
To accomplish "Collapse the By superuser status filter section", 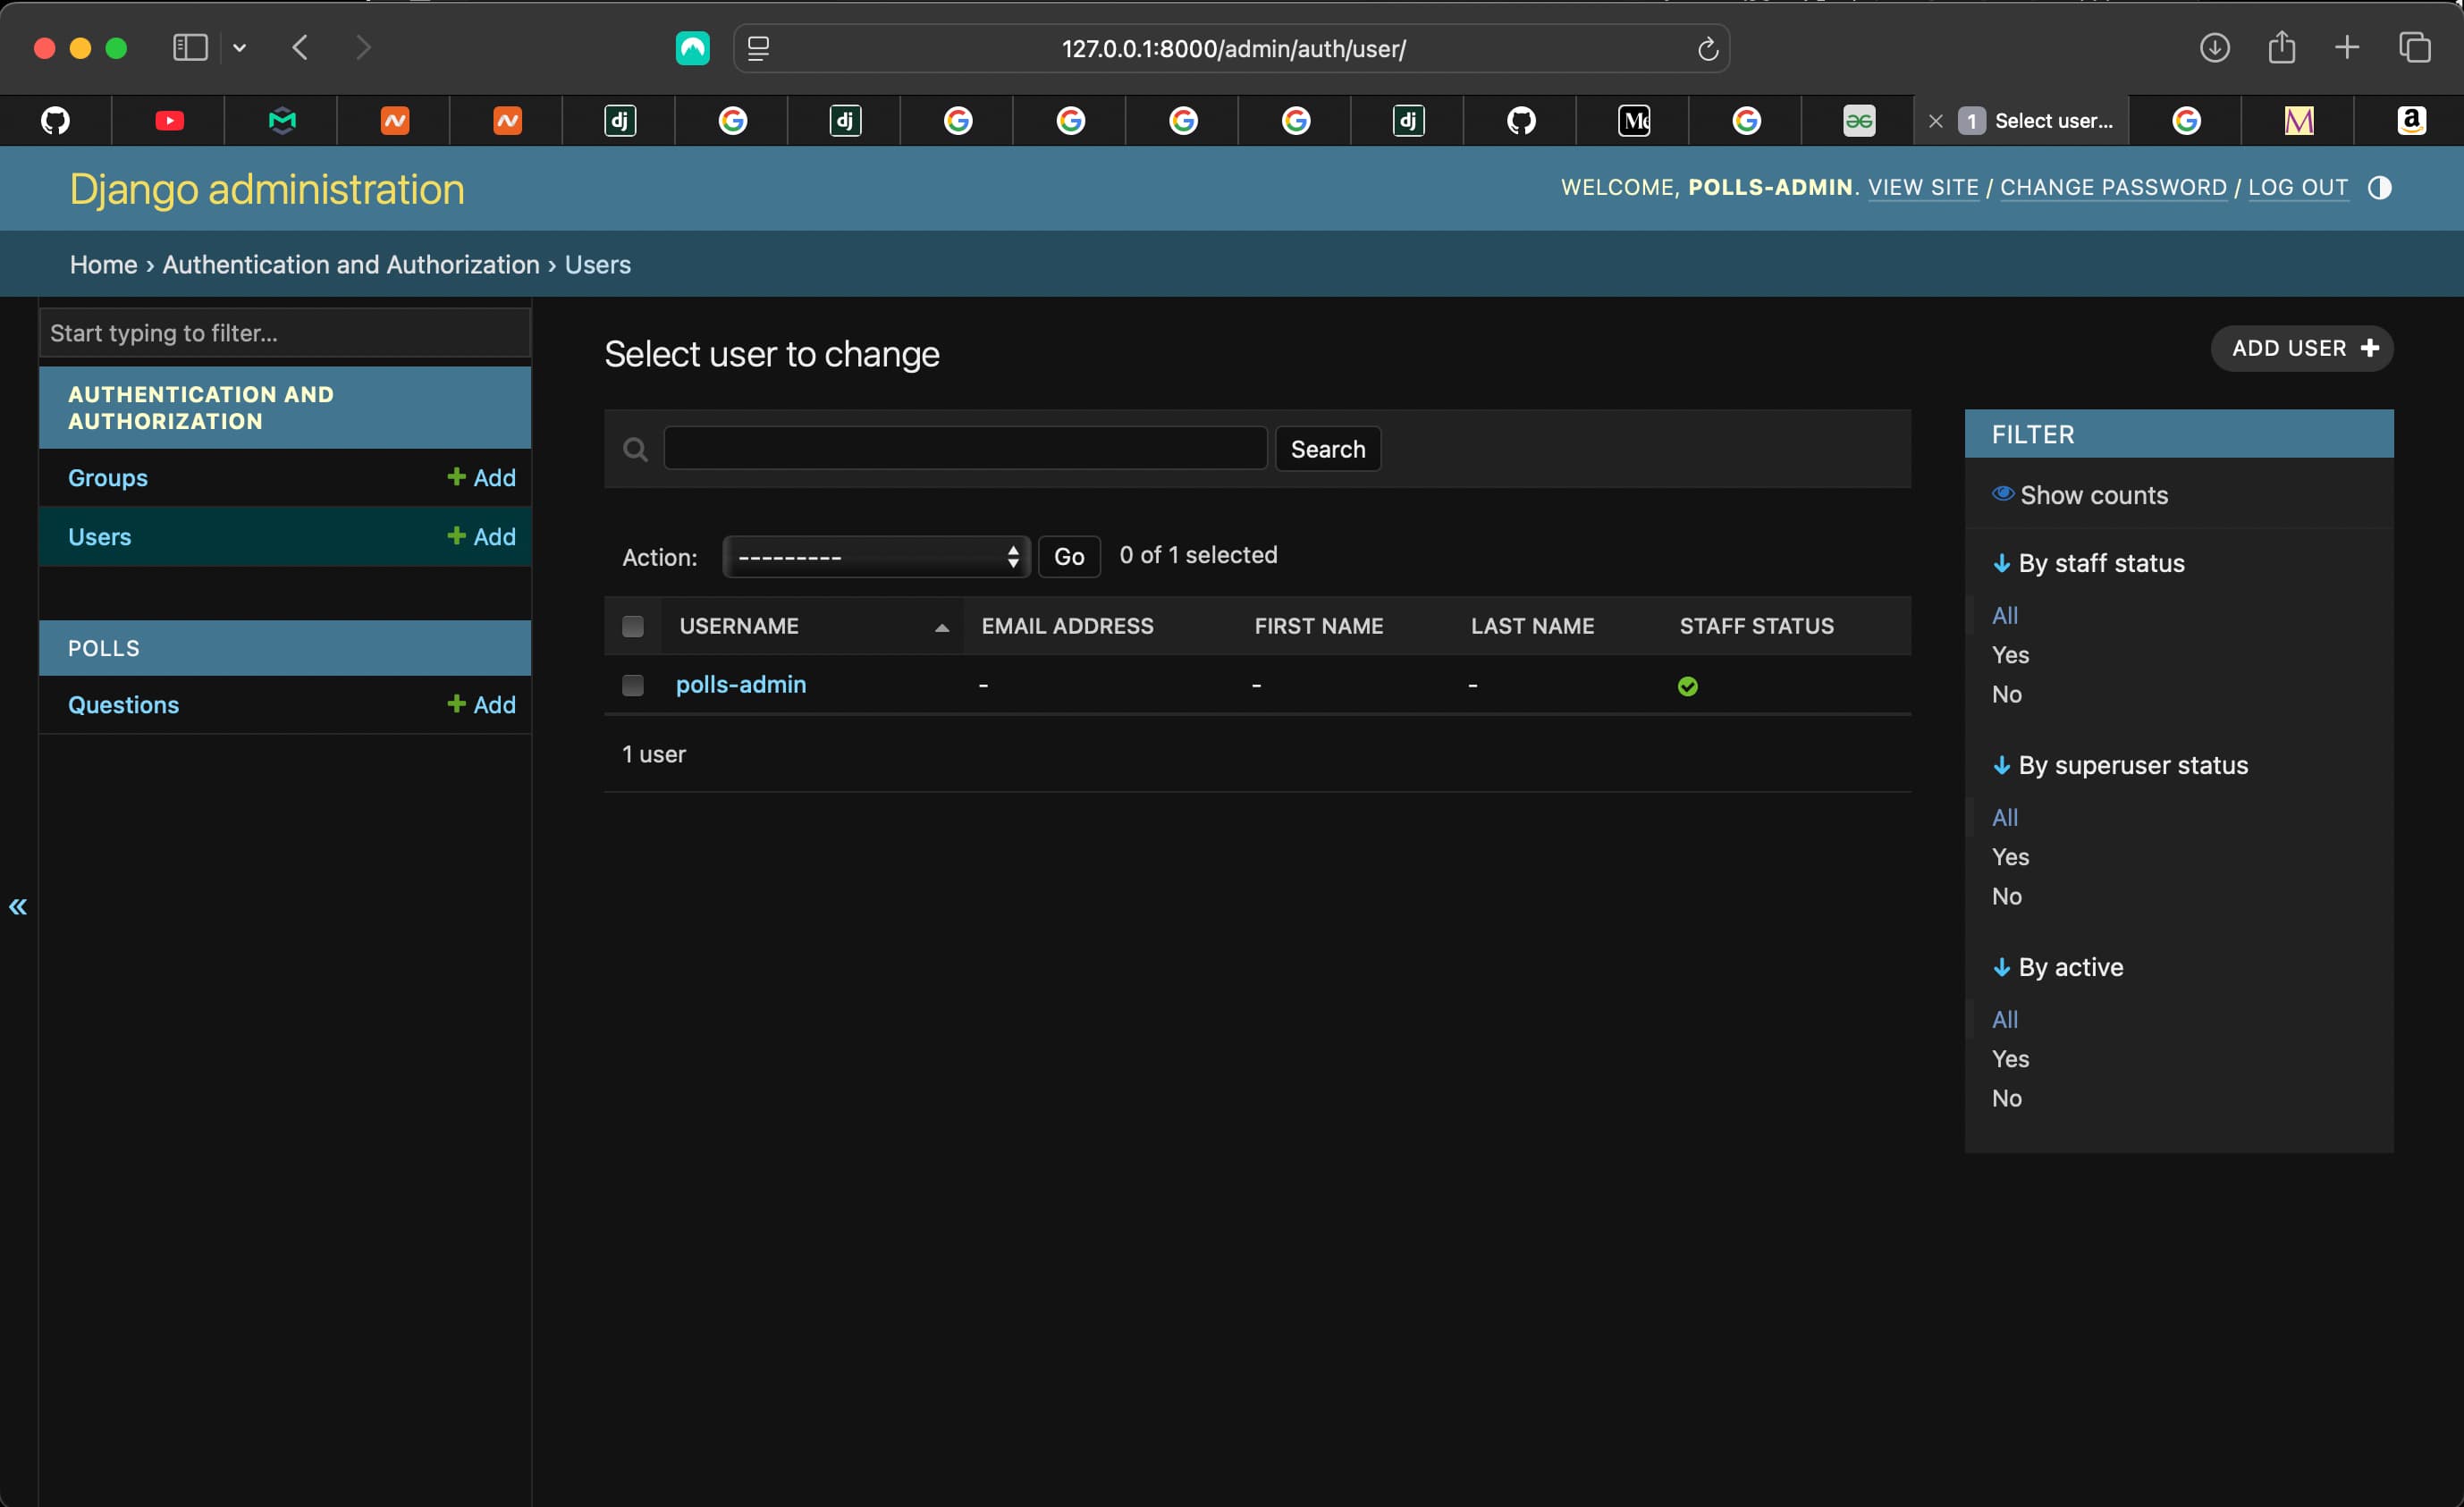I will pyautogui.click(x=2120, y=765).
